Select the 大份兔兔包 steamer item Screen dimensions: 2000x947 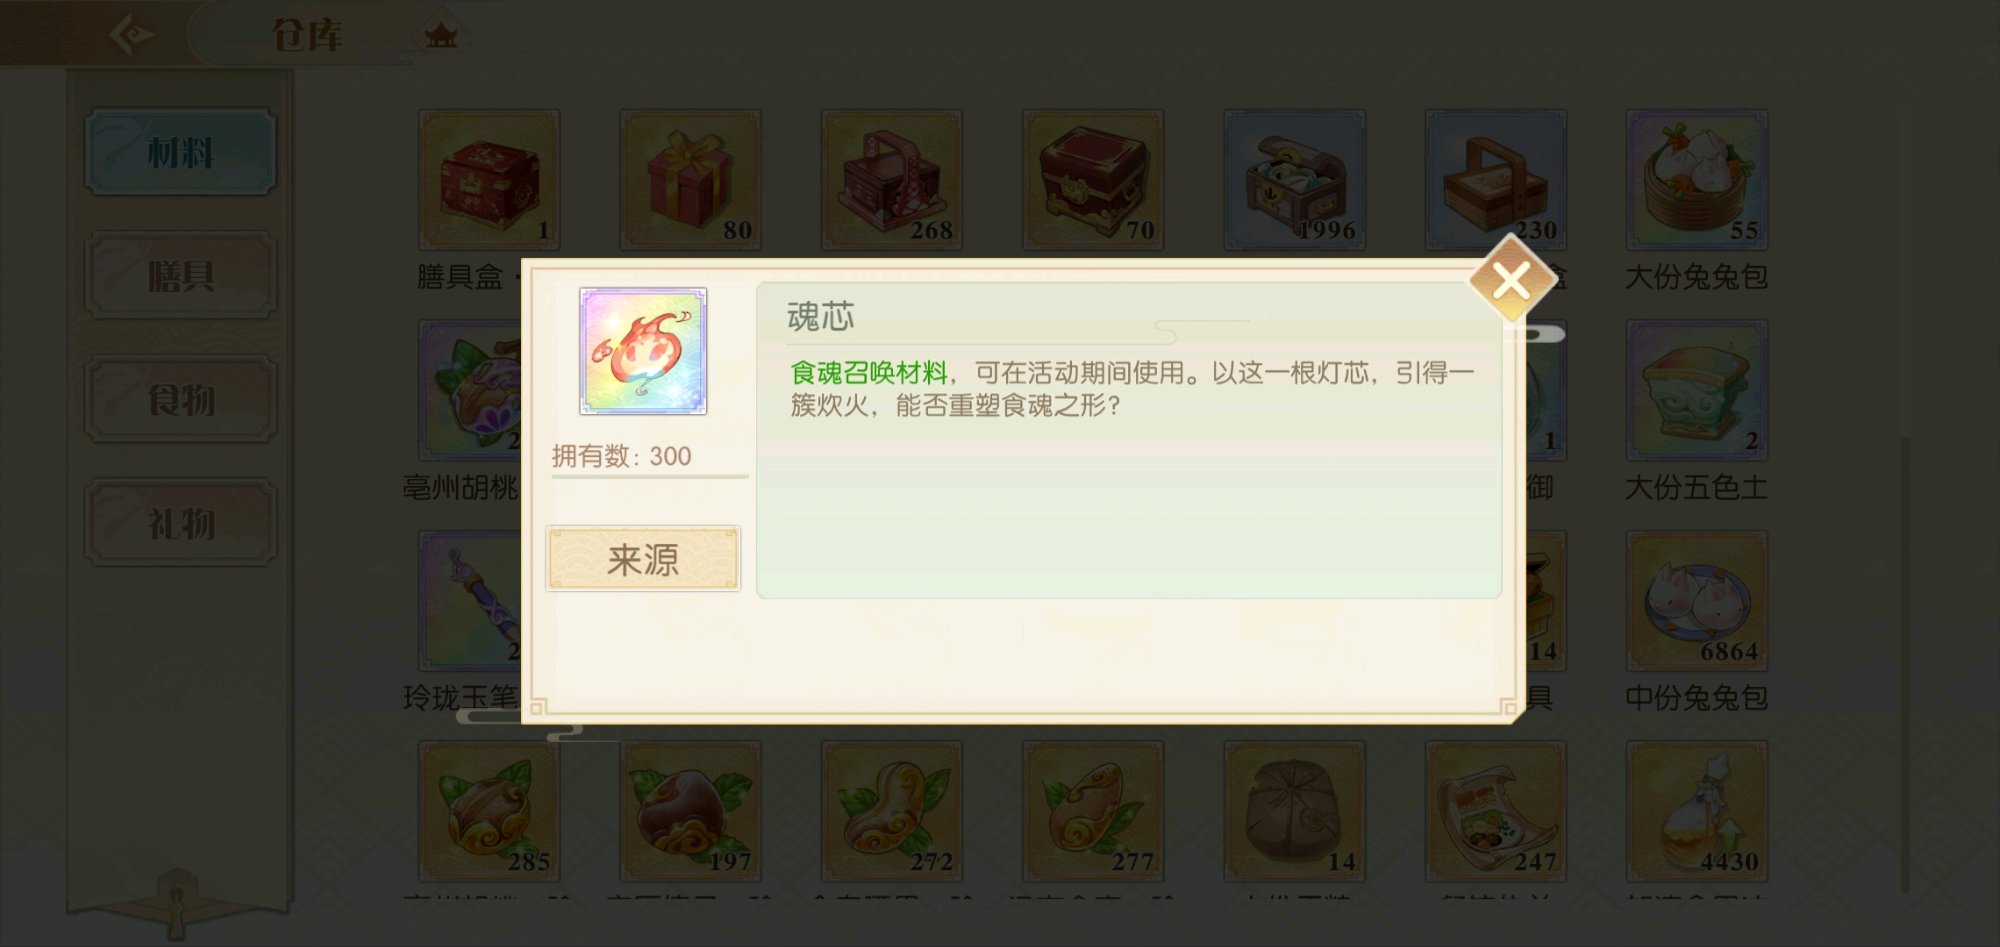[x=1697, y=180]
